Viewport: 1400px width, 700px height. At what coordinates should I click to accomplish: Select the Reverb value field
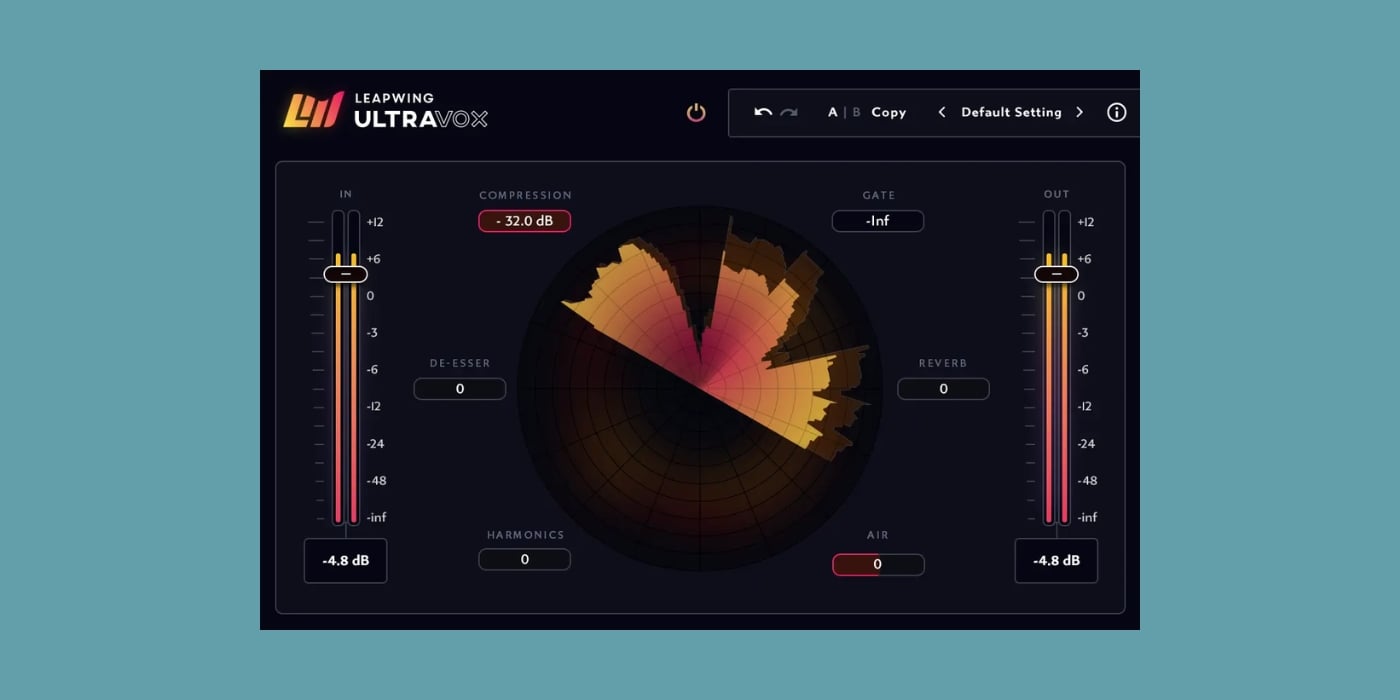pos(943,389)
